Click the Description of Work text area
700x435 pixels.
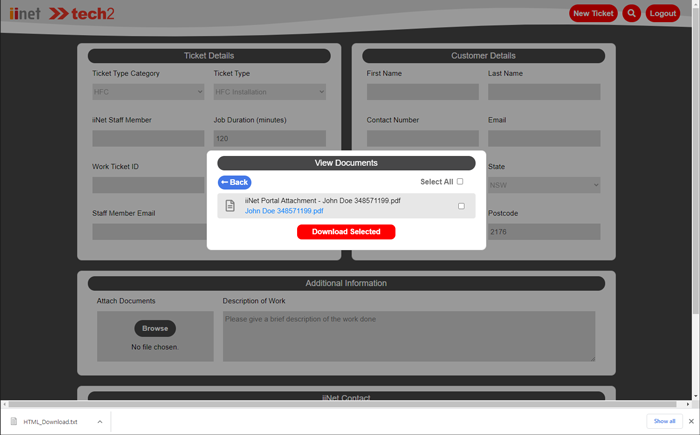click(409, 336)
